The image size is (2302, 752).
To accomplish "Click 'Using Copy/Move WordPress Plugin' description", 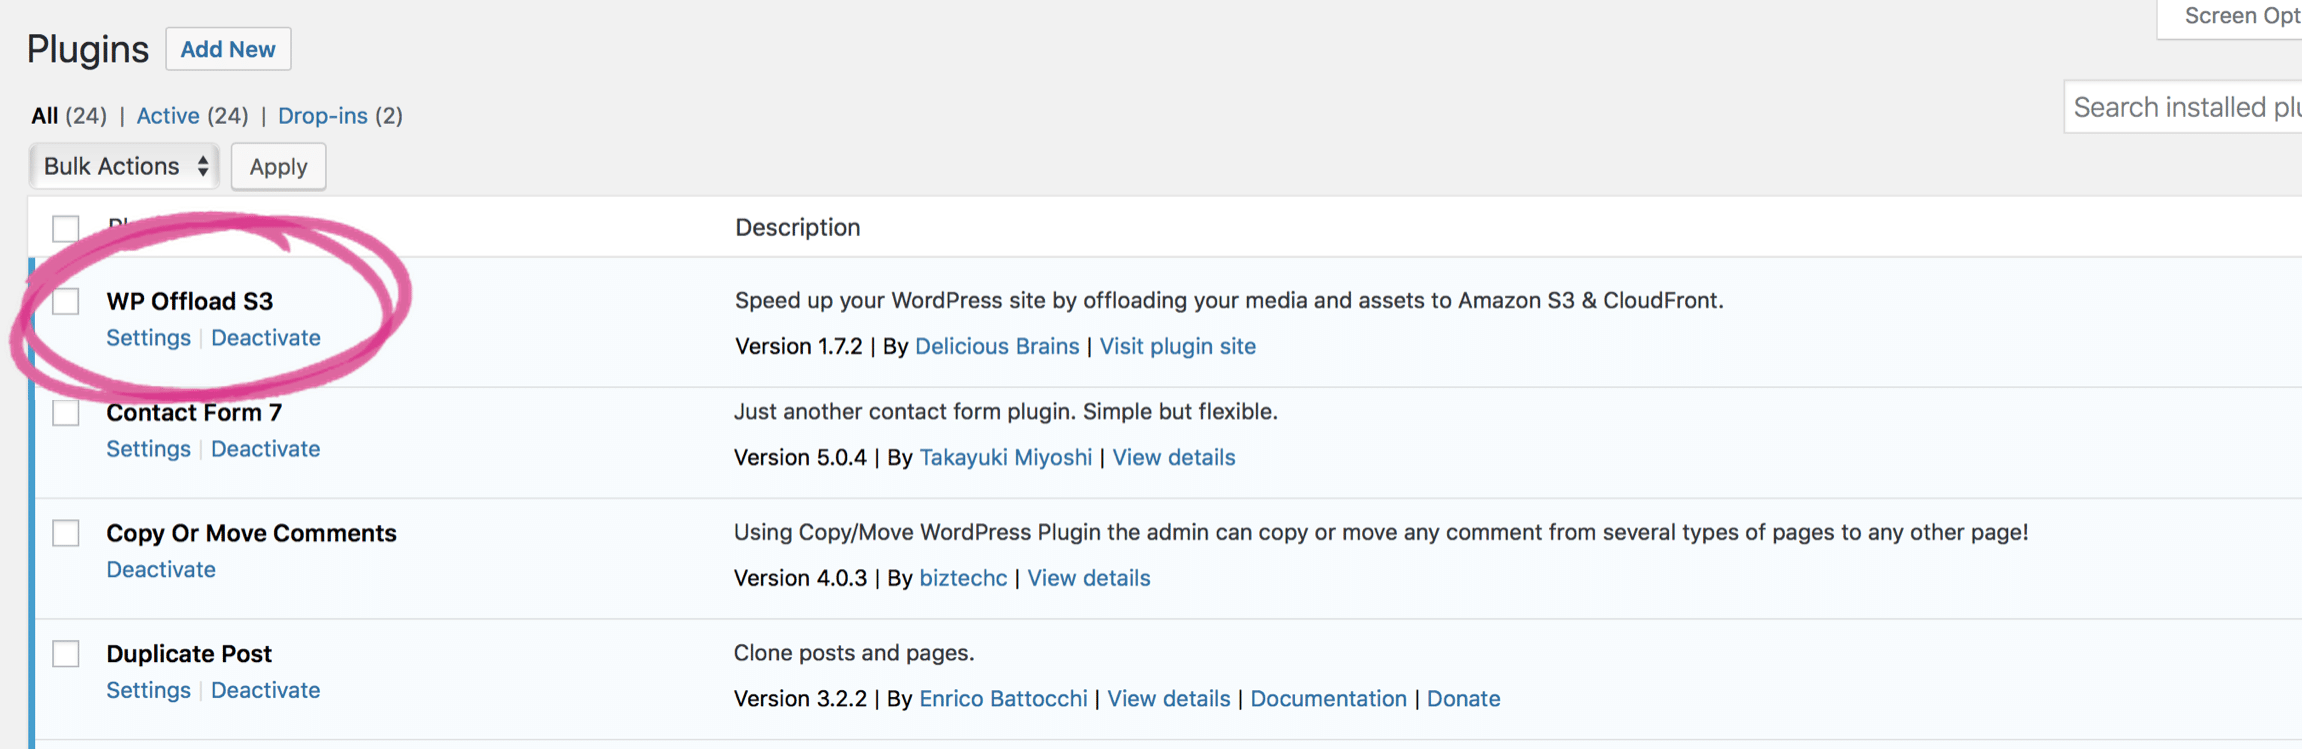I will click(x=1381, y=533).
